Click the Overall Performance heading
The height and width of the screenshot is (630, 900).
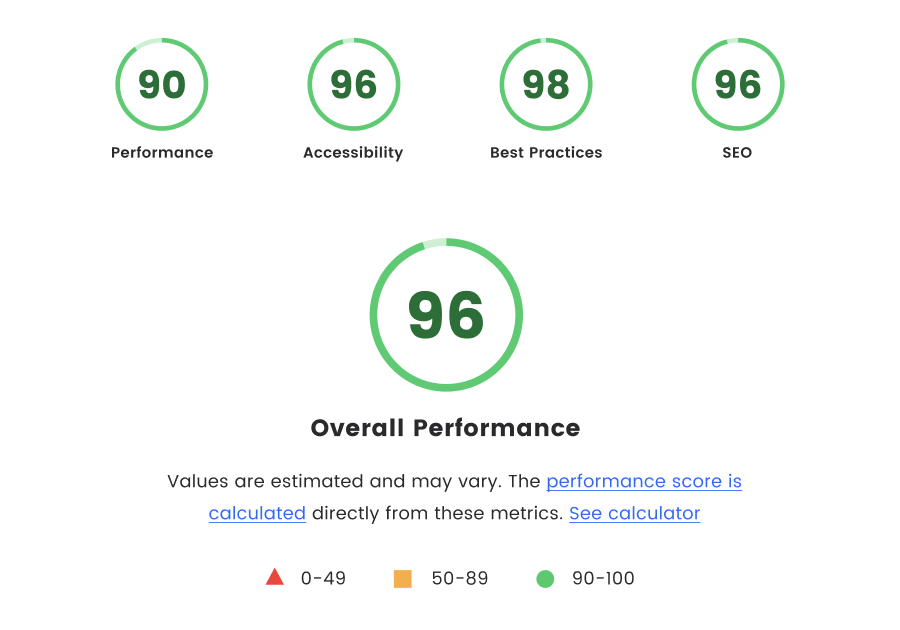[446, 427]
